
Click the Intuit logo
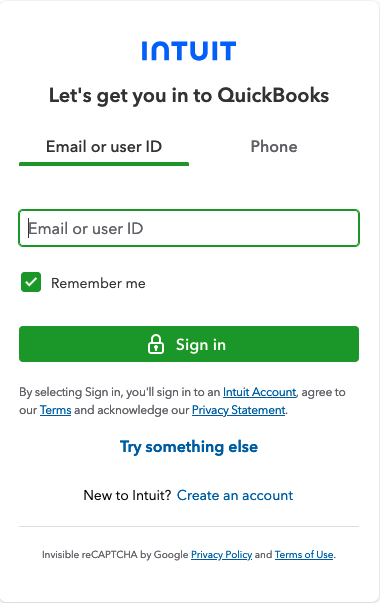click(x=189, y=51)
